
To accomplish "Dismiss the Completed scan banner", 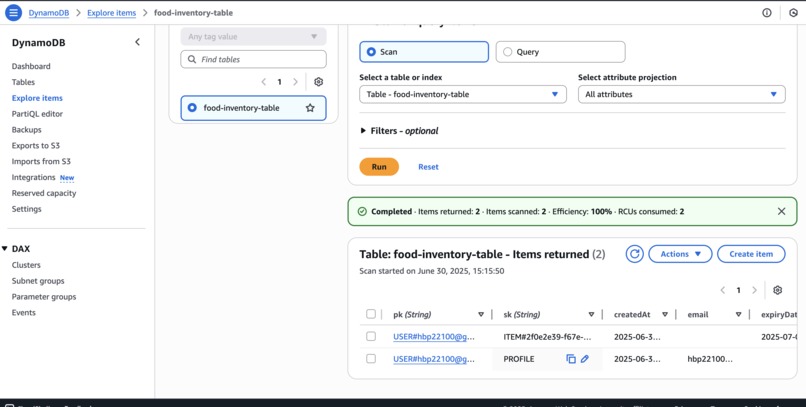I will click(x=781, y=211).
